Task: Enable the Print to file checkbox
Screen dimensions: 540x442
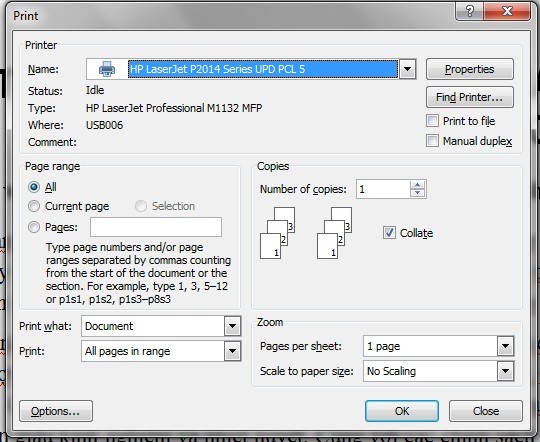Action: coord(432,121)
